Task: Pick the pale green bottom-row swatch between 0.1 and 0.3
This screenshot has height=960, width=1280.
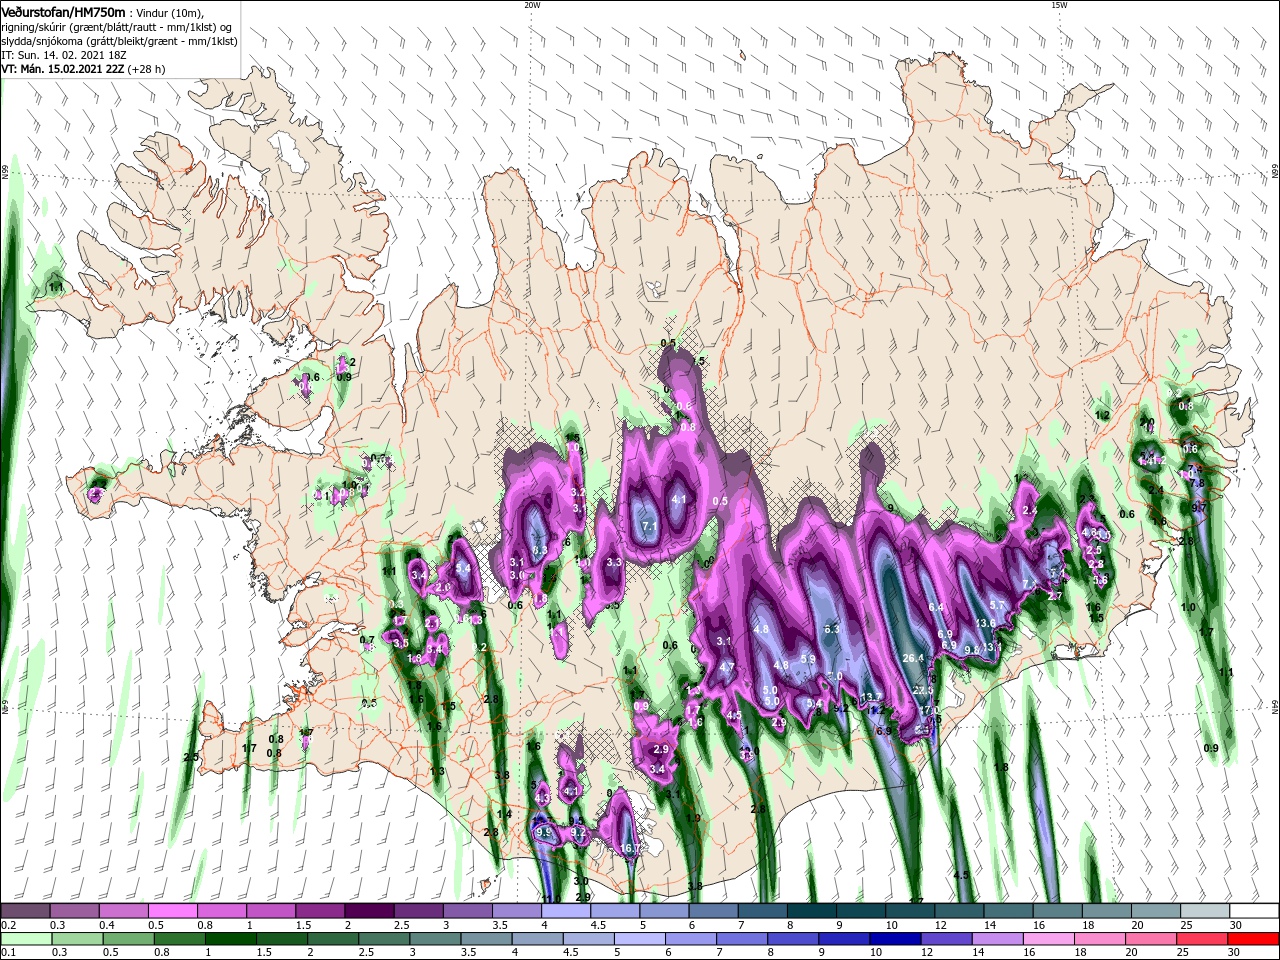Action: 25,939
